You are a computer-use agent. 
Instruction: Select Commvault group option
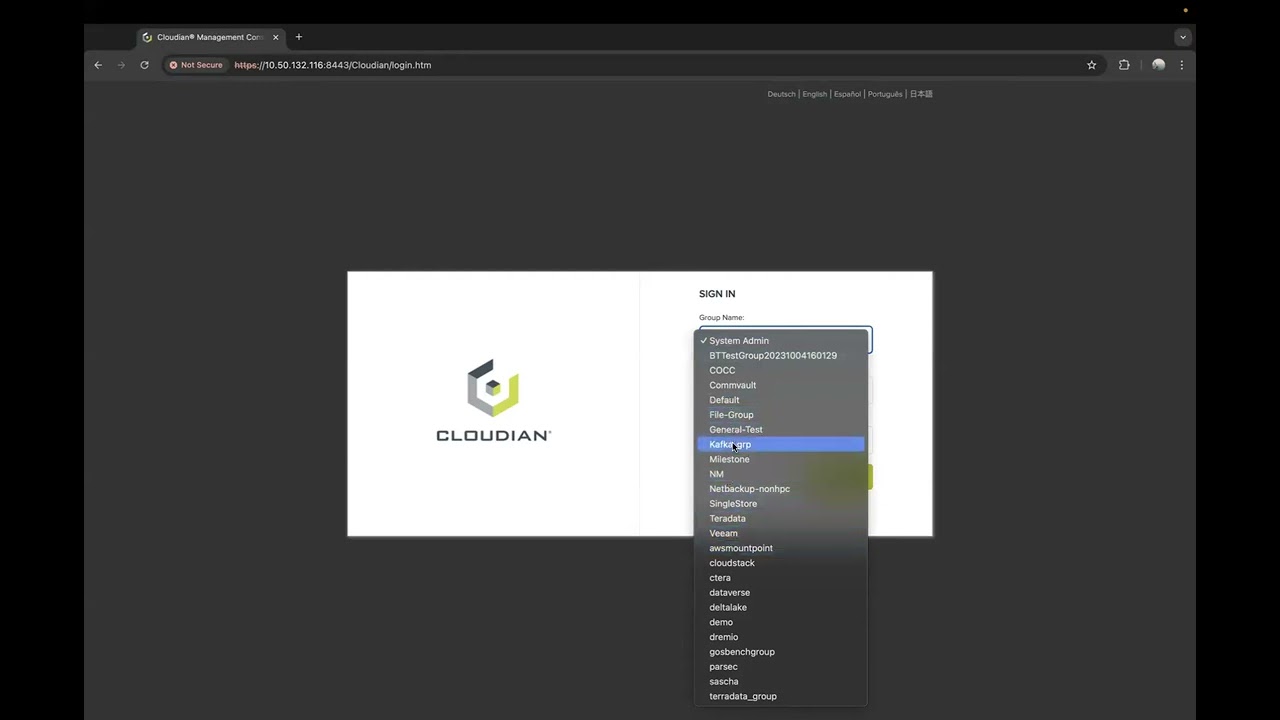(780, 385)
